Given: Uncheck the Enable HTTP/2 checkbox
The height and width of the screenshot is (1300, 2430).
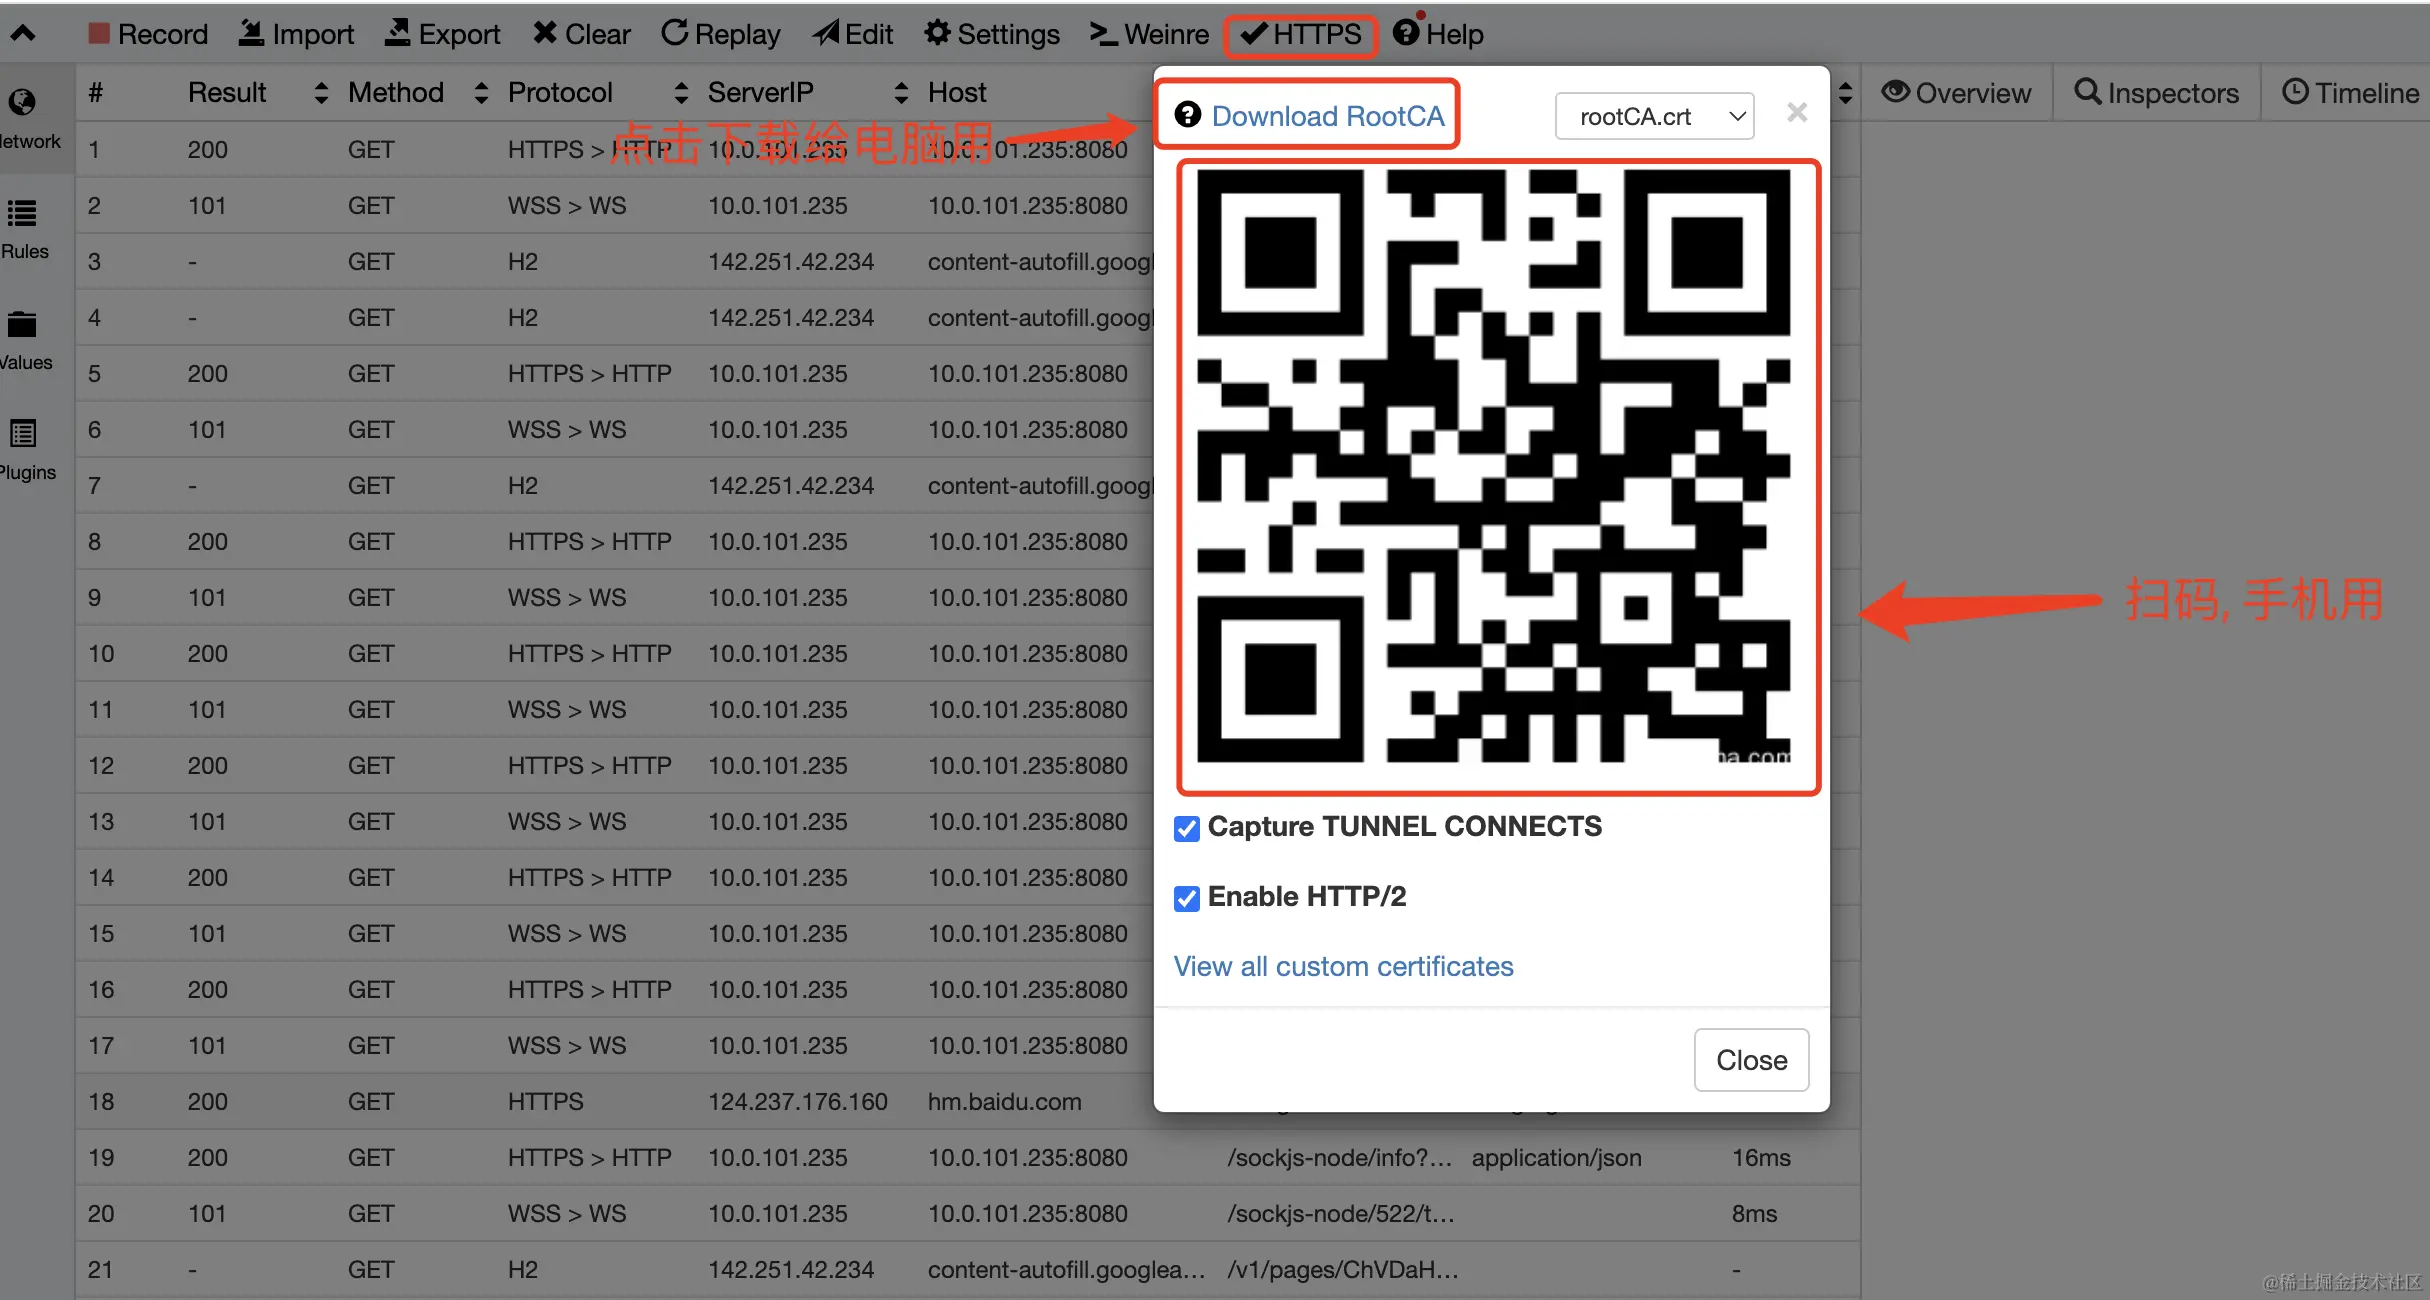Looking at the screenshot, I should click(x=1187, y=898).
